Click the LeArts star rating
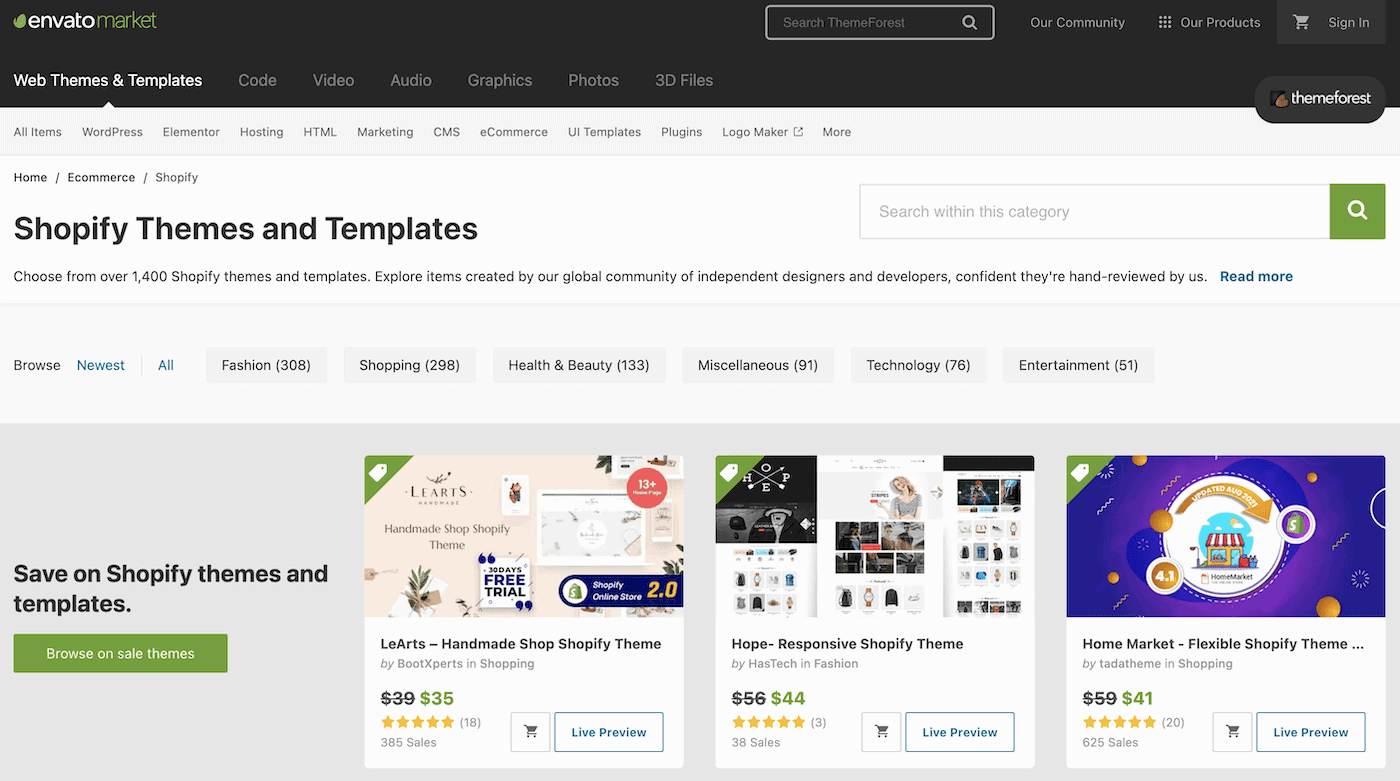The width and height of the screenshot is (1400, 781). pyautogui.click(x=417, y=722)
